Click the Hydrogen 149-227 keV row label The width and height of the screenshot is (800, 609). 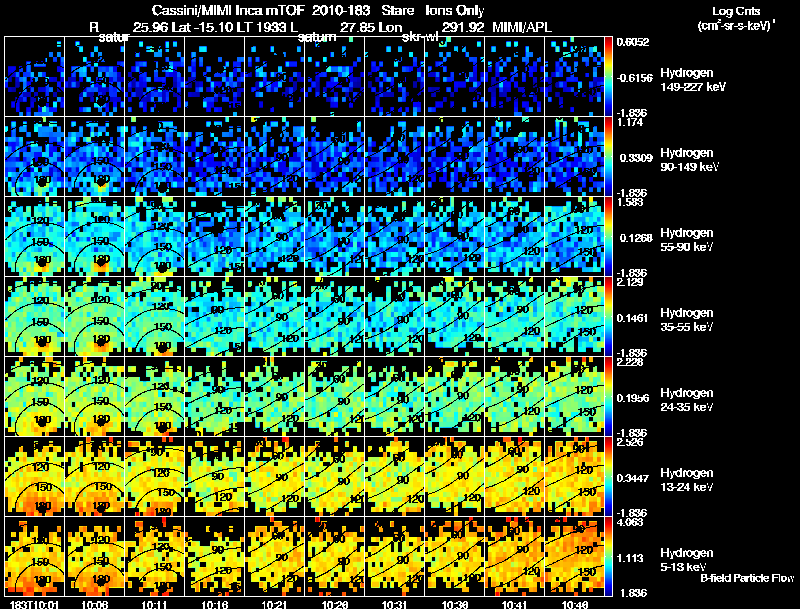(x=693, y=80)
